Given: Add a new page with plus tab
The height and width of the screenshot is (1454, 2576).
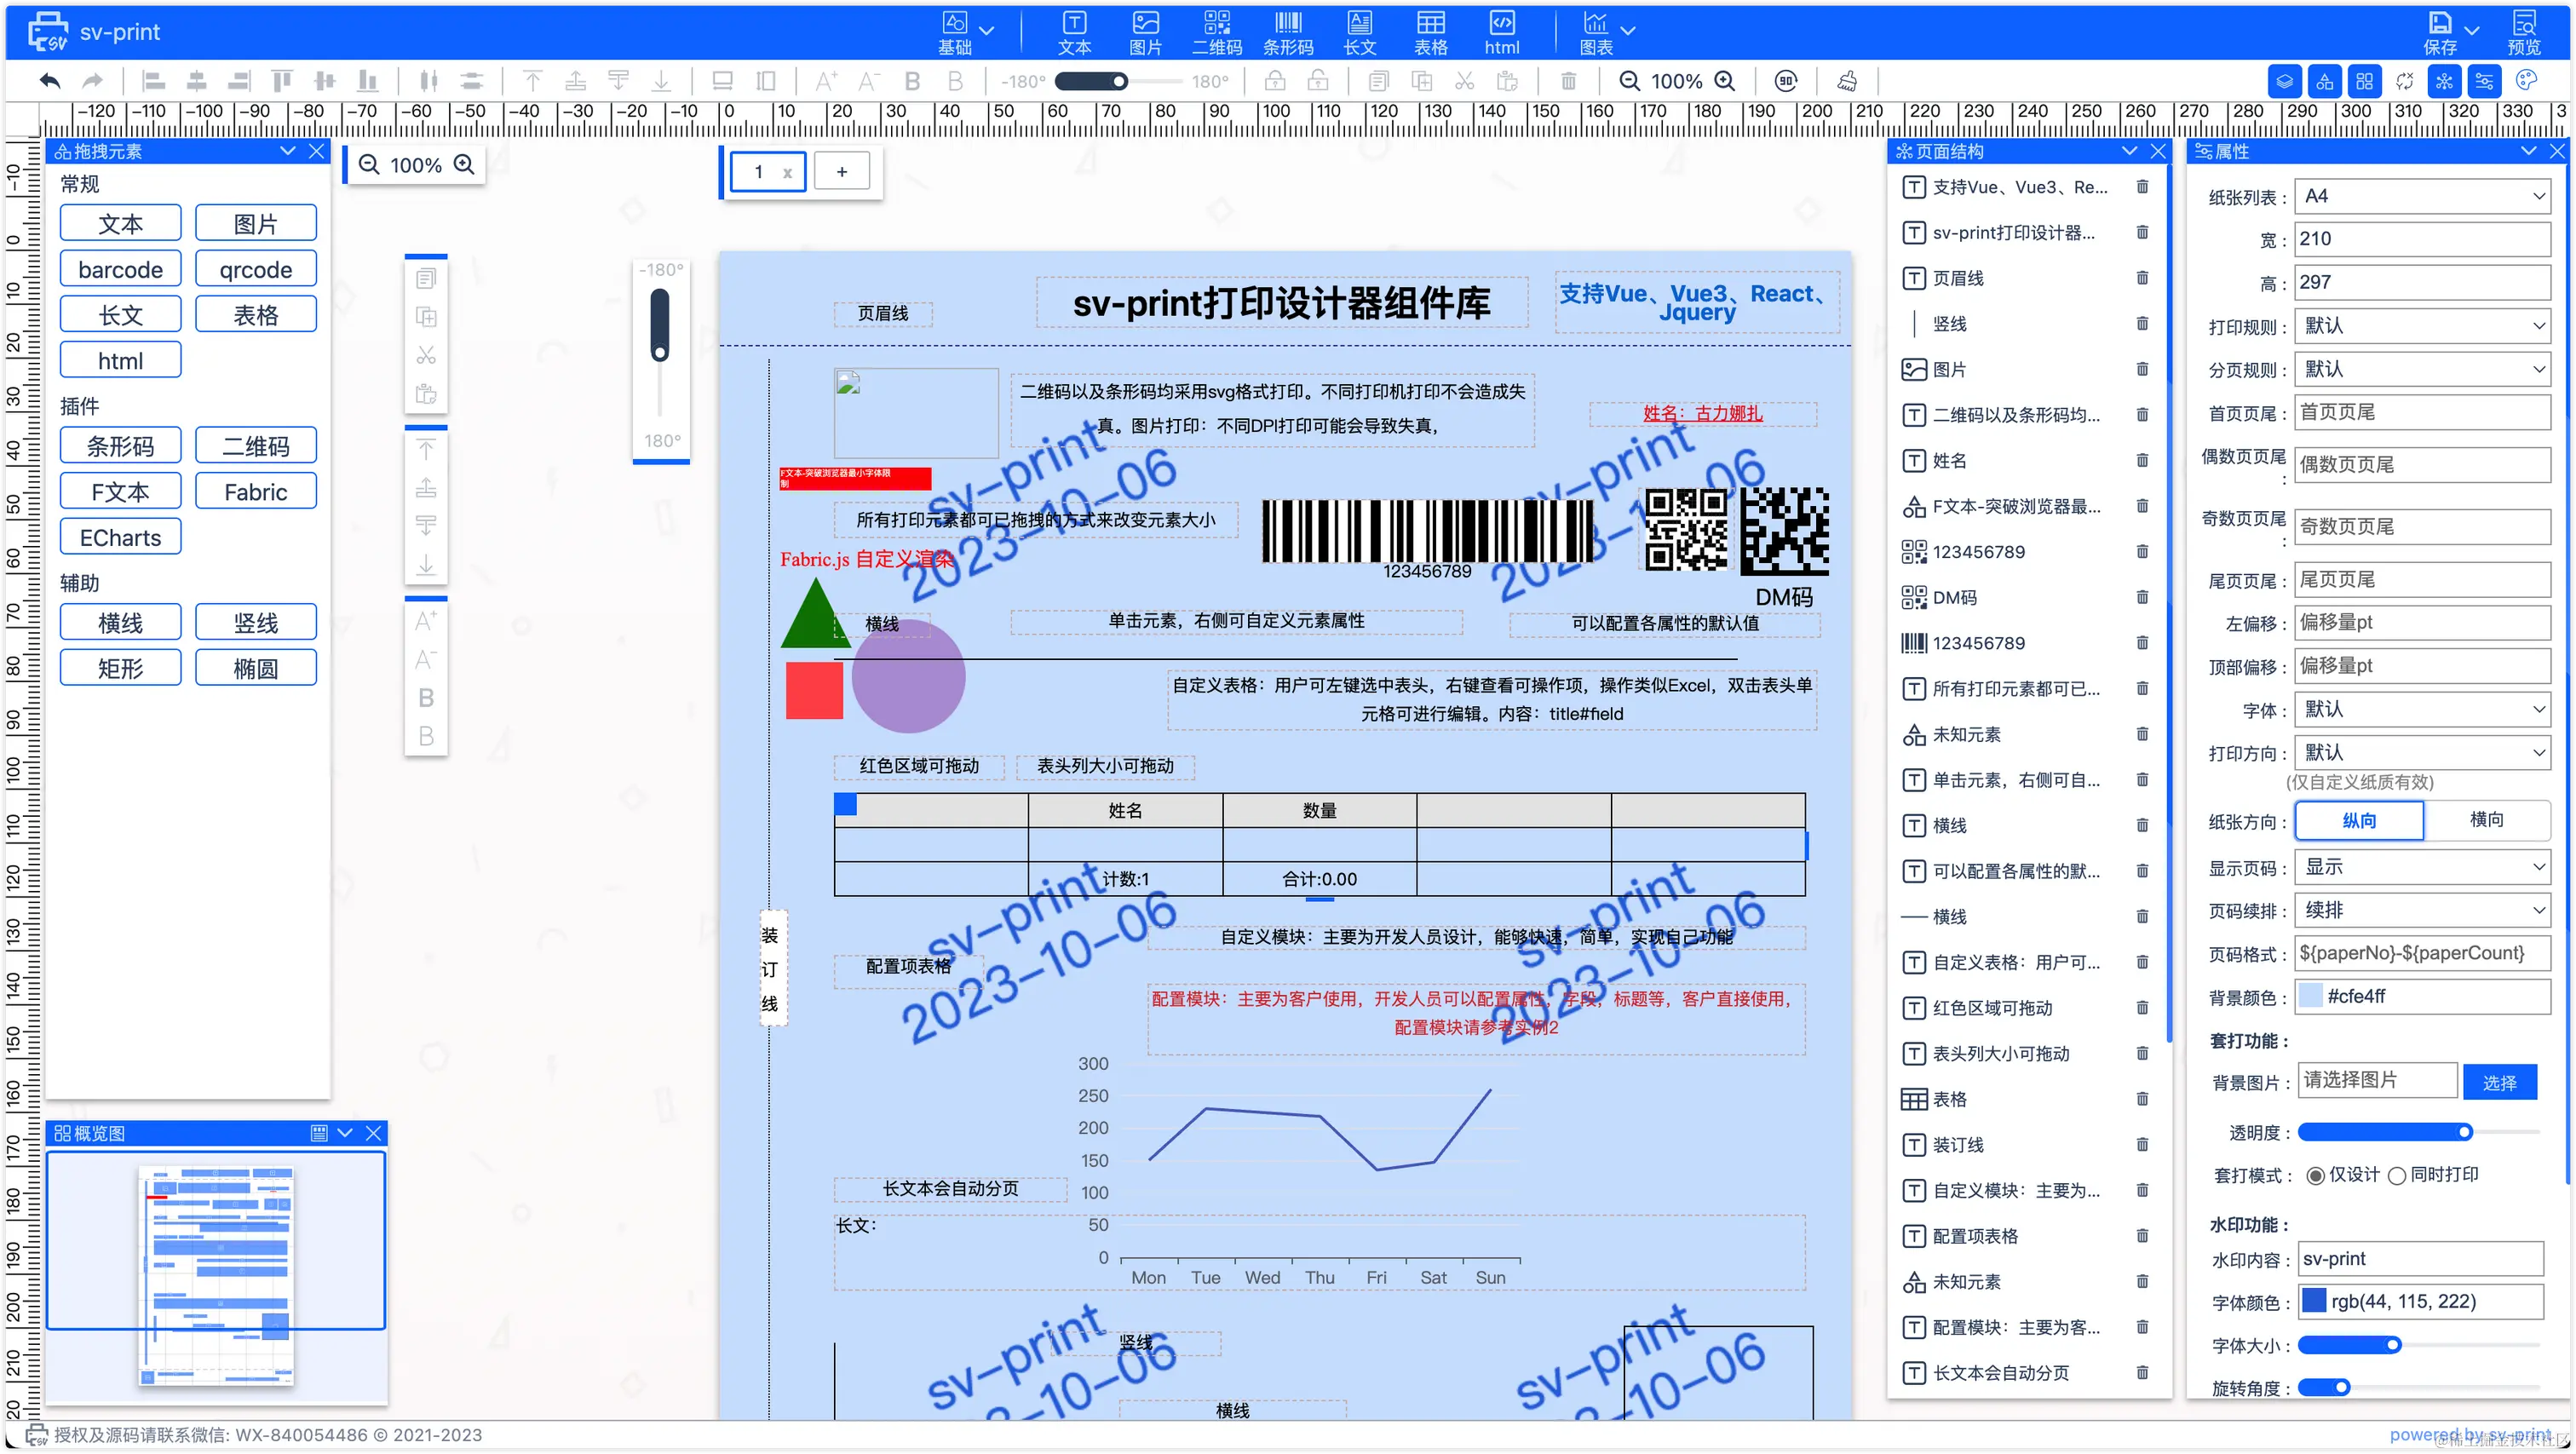Looking at the screenshot, I should pos(842,172).
